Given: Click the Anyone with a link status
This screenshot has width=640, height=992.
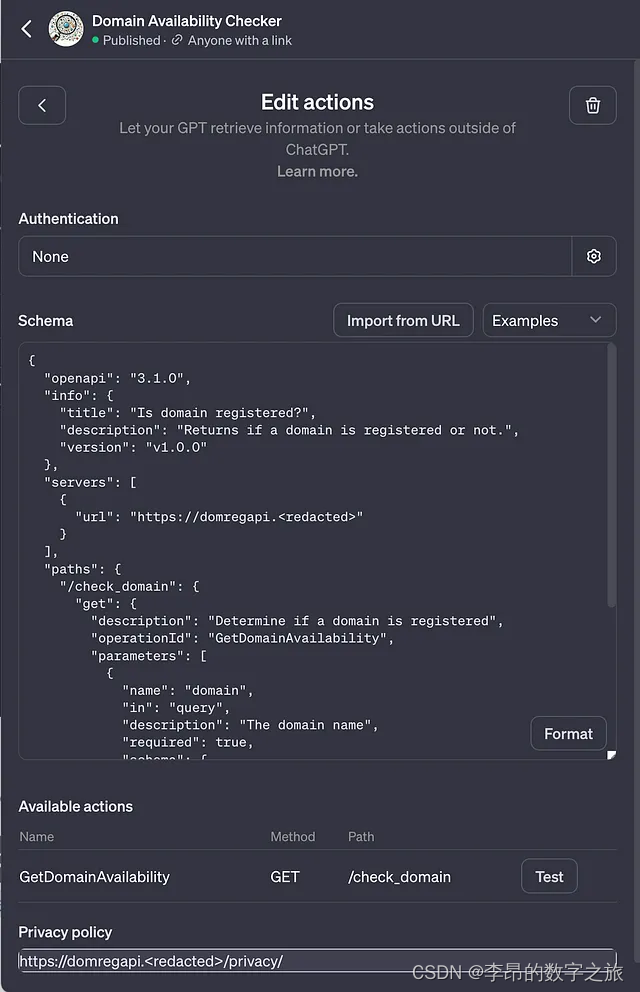Looking at the screenshot, I should click(240, 41).
